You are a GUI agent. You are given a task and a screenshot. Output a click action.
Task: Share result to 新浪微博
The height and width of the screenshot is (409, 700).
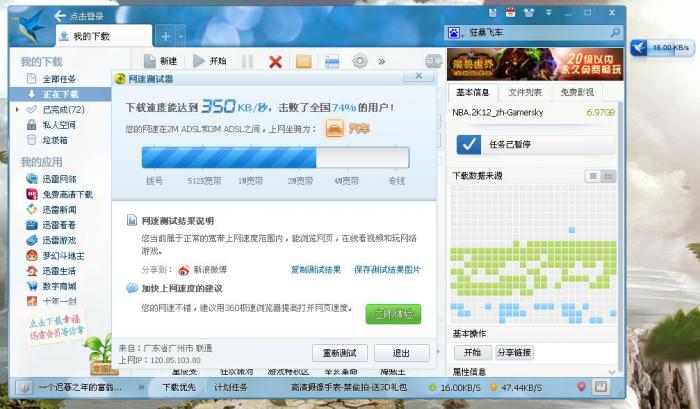click(203, 270)
